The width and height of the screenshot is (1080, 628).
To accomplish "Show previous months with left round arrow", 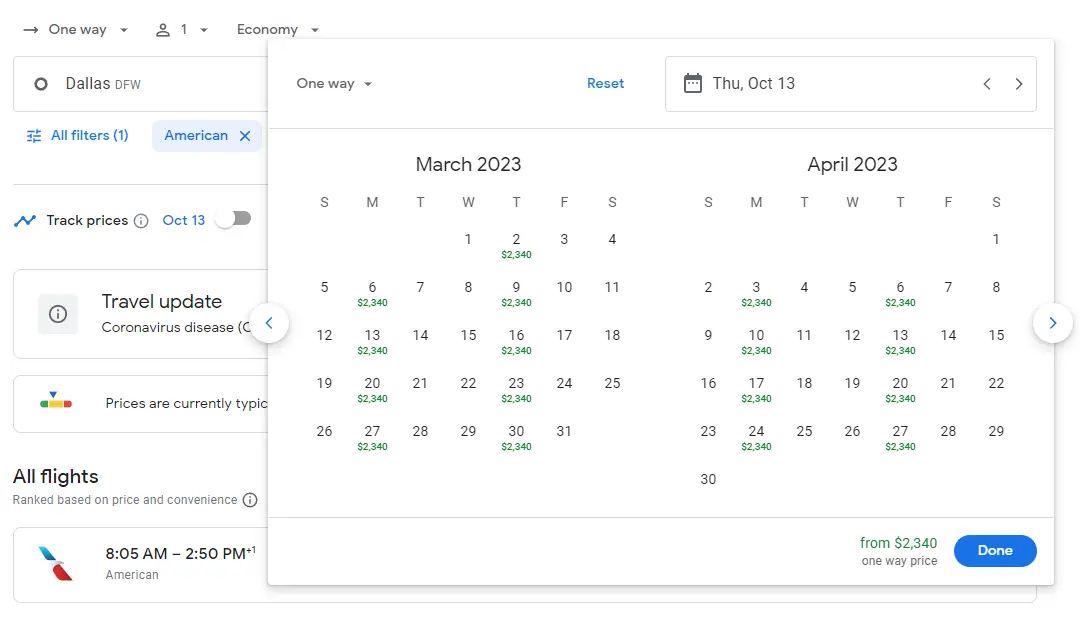I will click(269, 323).
